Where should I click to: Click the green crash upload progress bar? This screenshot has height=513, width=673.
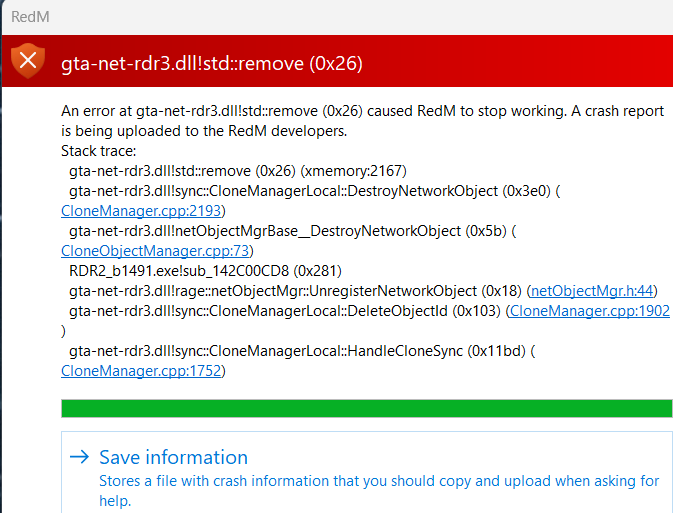tap(367, 408)
